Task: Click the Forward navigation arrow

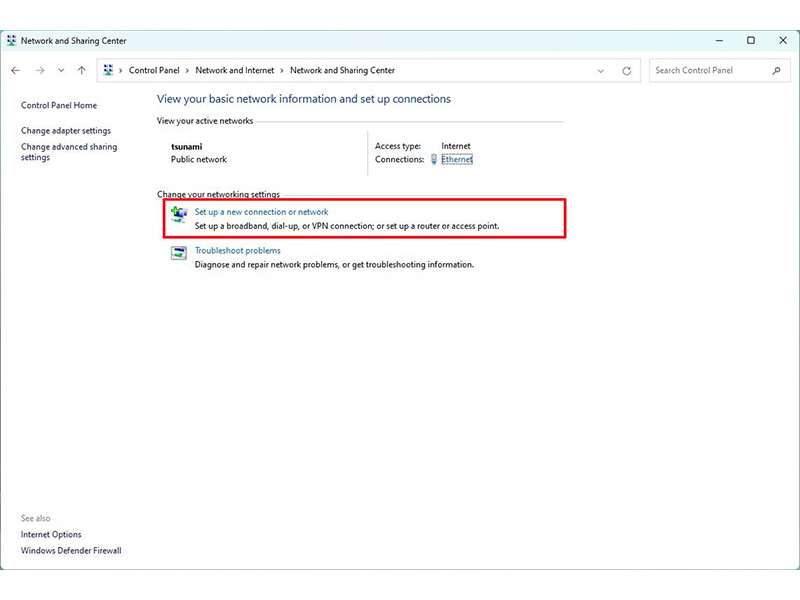Action: [x=40, y=70]
